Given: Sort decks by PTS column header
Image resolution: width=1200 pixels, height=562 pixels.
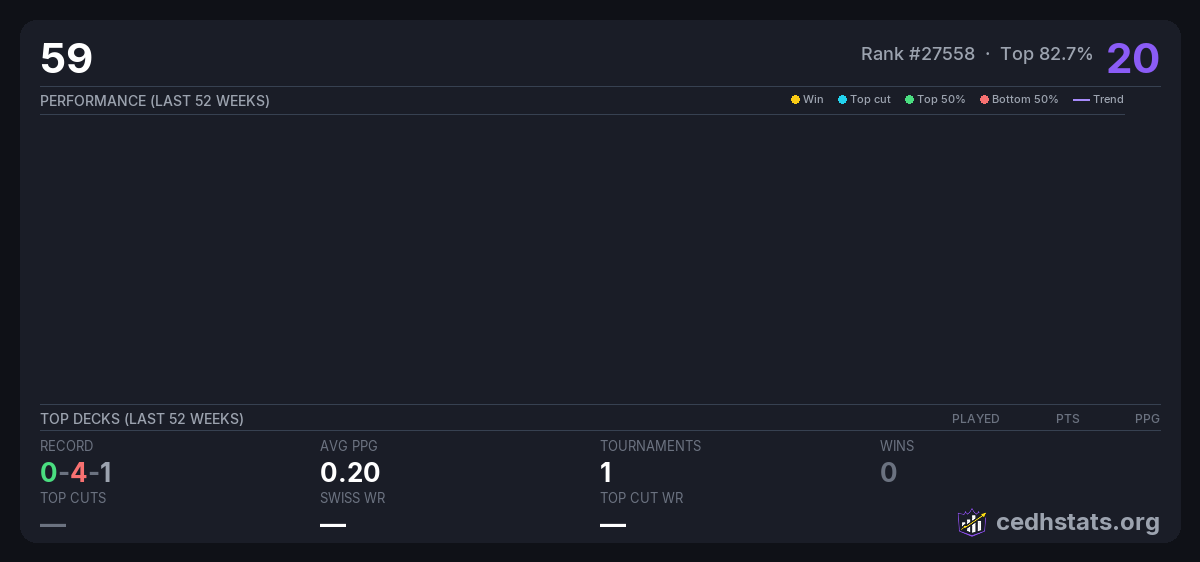Looking at the screenshot, I should coord(1067,419).
